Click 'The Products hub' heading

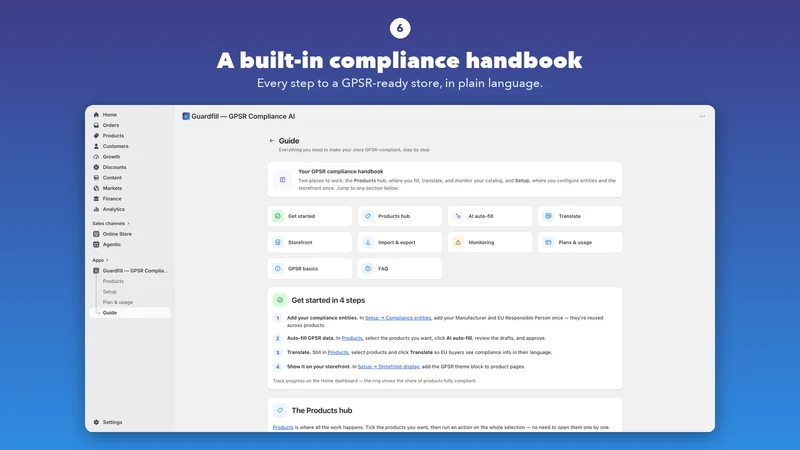click(x=322, y=411)
